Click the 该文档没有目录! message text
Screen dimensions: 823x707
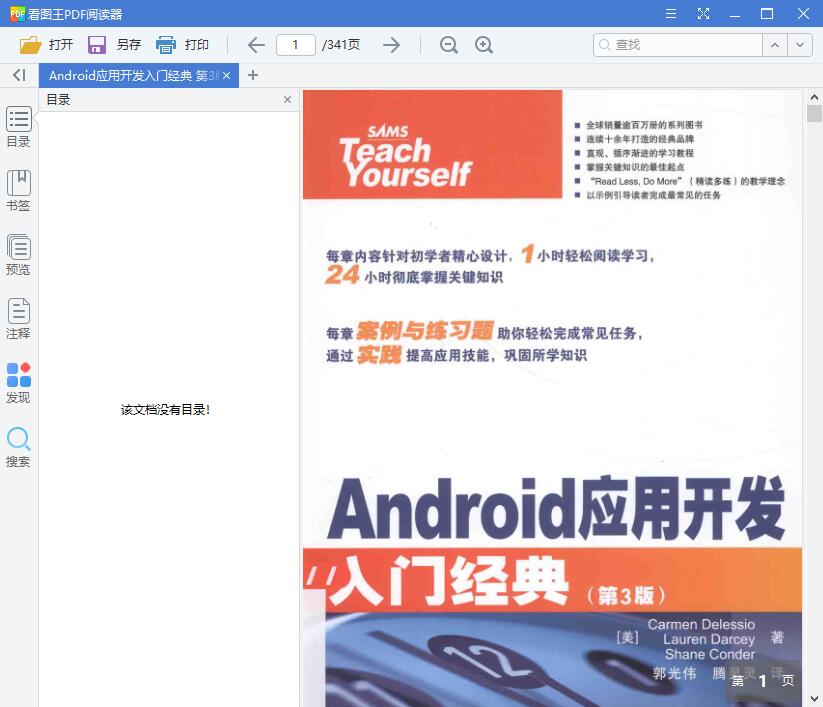click(165, 409)
